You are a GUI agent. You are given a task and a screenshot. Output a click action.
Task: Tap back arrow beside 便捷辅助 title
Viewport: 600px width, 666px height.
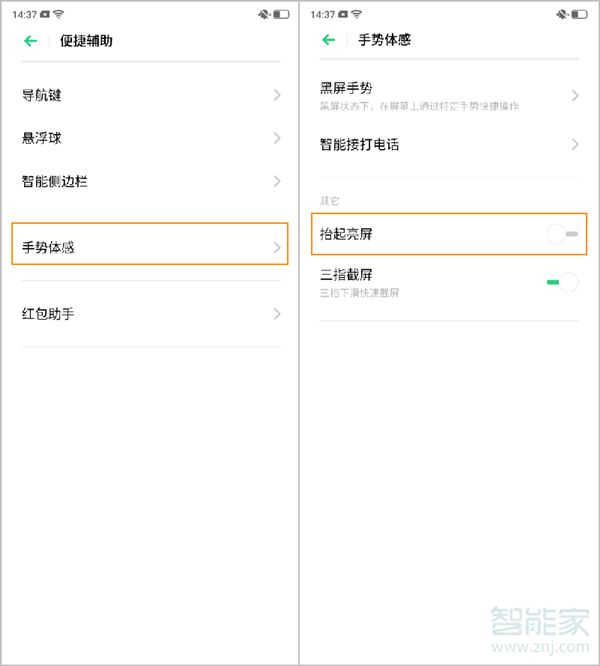tap(31, 41)
